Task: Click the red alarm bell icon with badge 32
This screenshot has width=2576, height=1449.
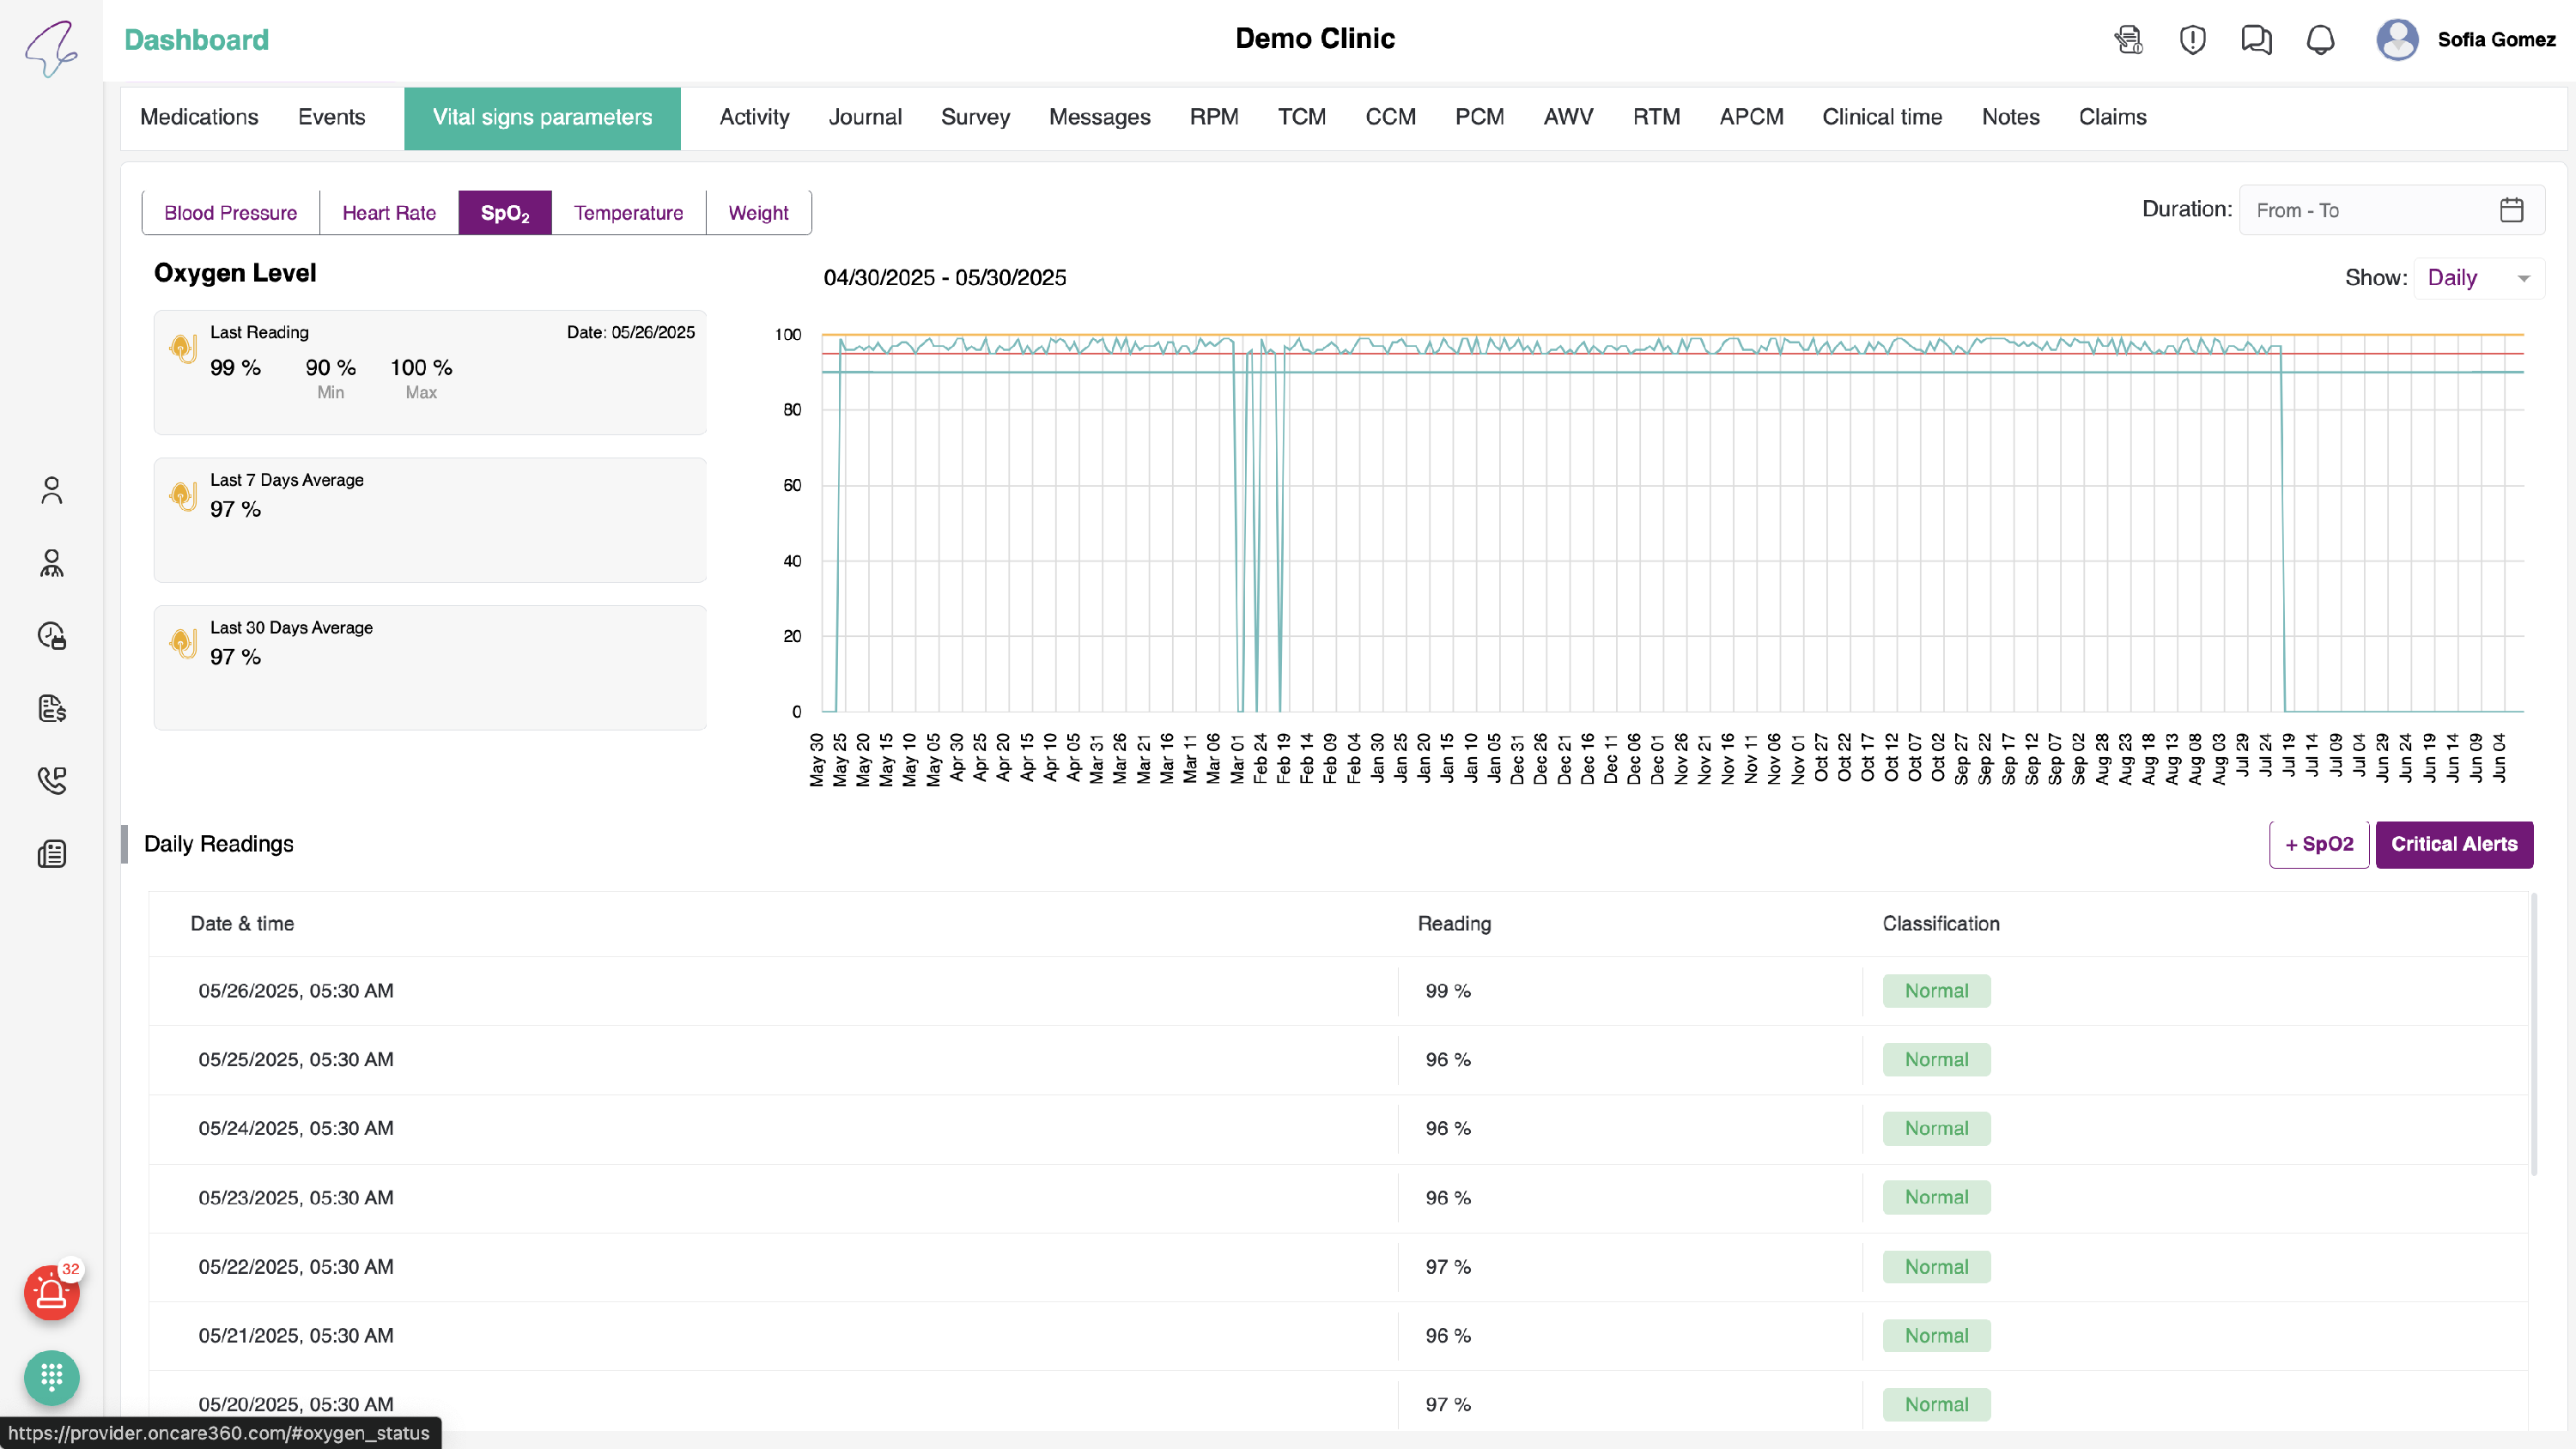Action: 51,1293
